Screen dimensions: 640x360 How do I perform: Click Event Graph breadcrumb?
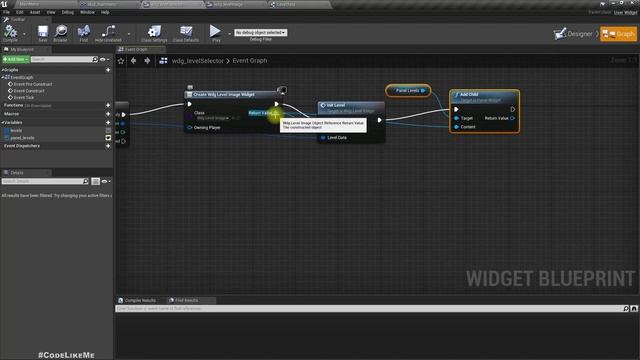coord(250,61)
